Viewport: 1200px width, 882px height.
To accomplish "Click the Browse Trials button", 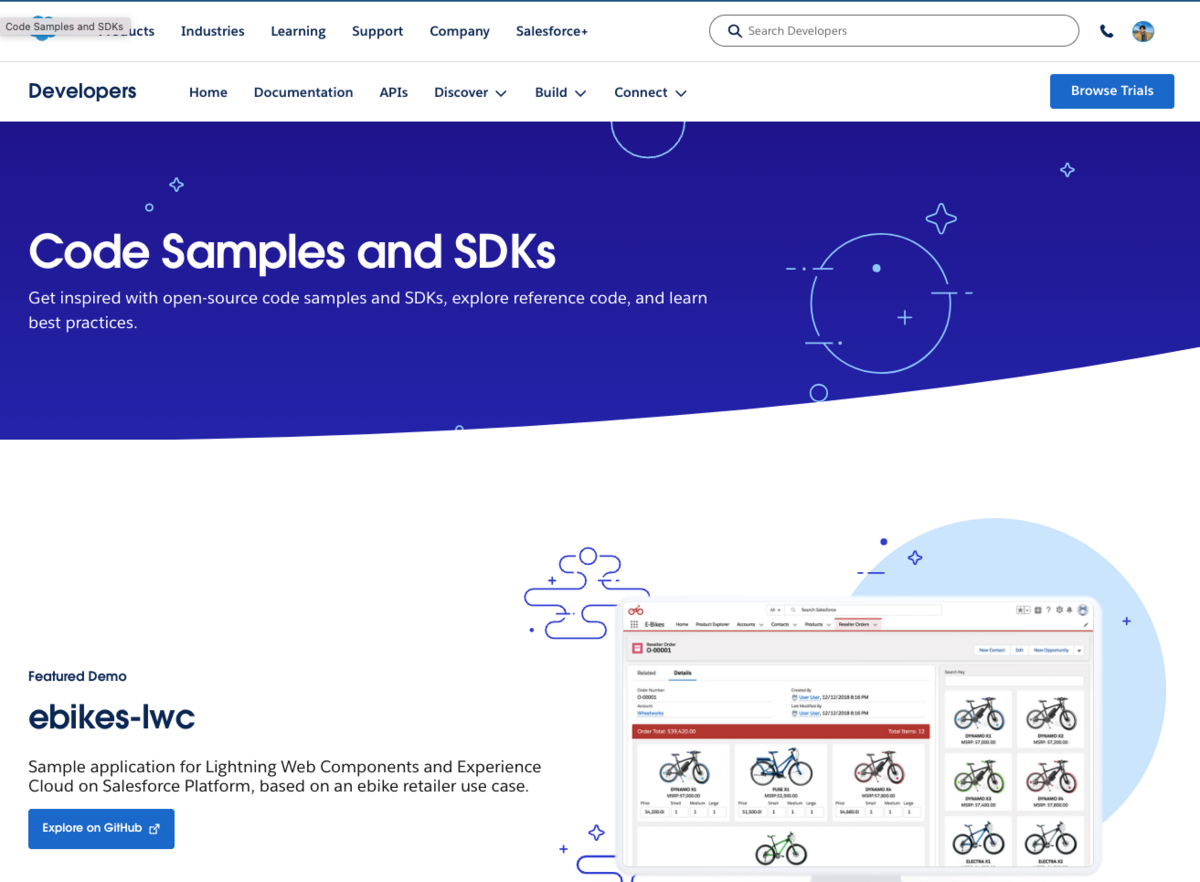I will pyautogui.click(x=1111, y=91).
